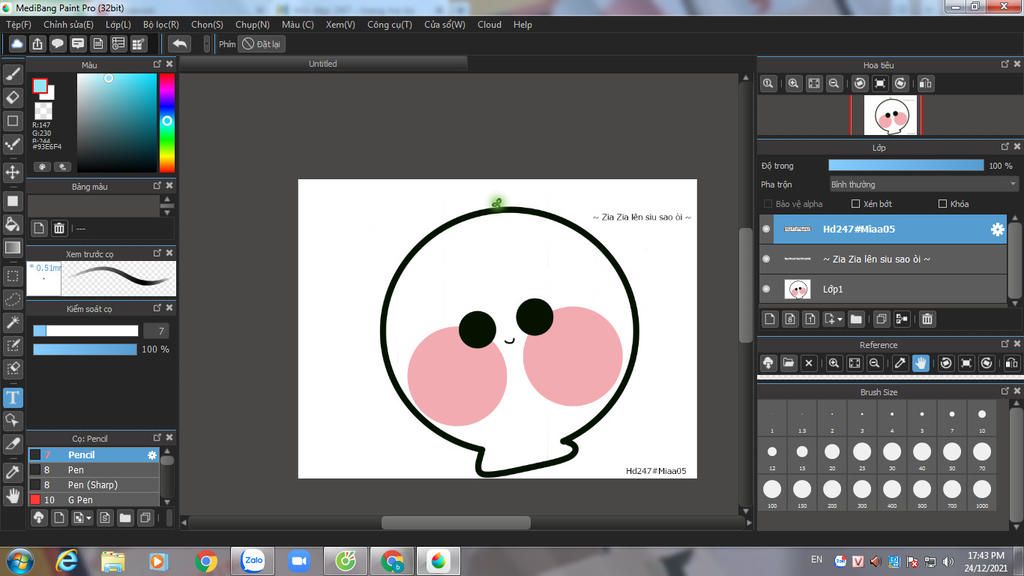
Task: Select the Bucket fill tool
Action: pos(12,224)
